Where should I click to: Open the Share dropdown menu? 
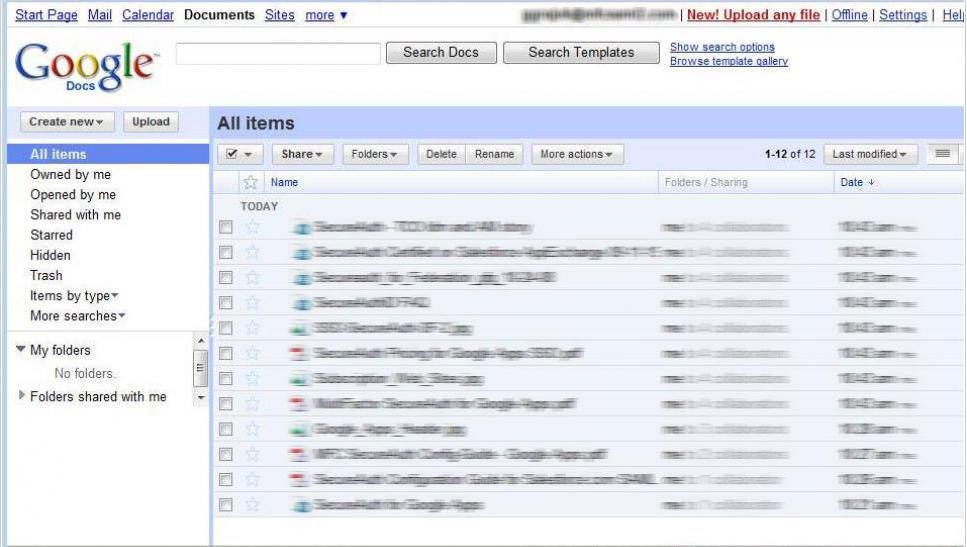pos(302,154)
